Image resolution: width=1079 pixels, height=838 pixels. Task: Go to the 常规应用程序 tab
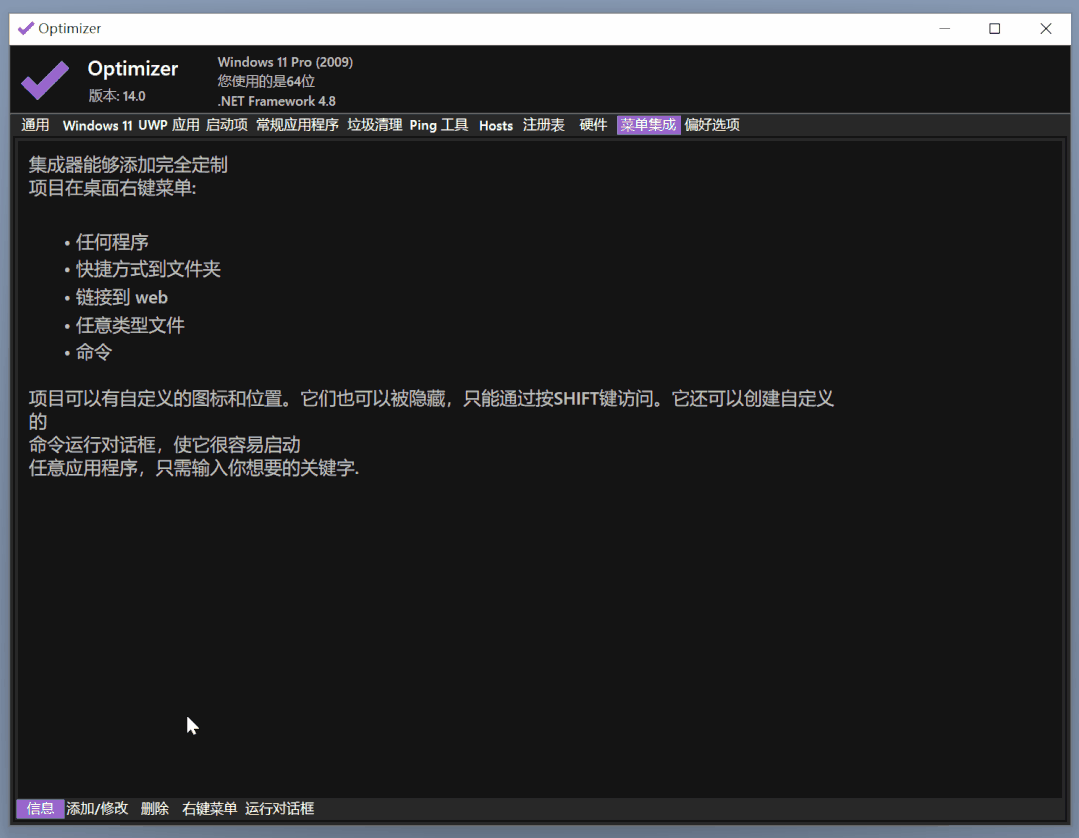297,125
